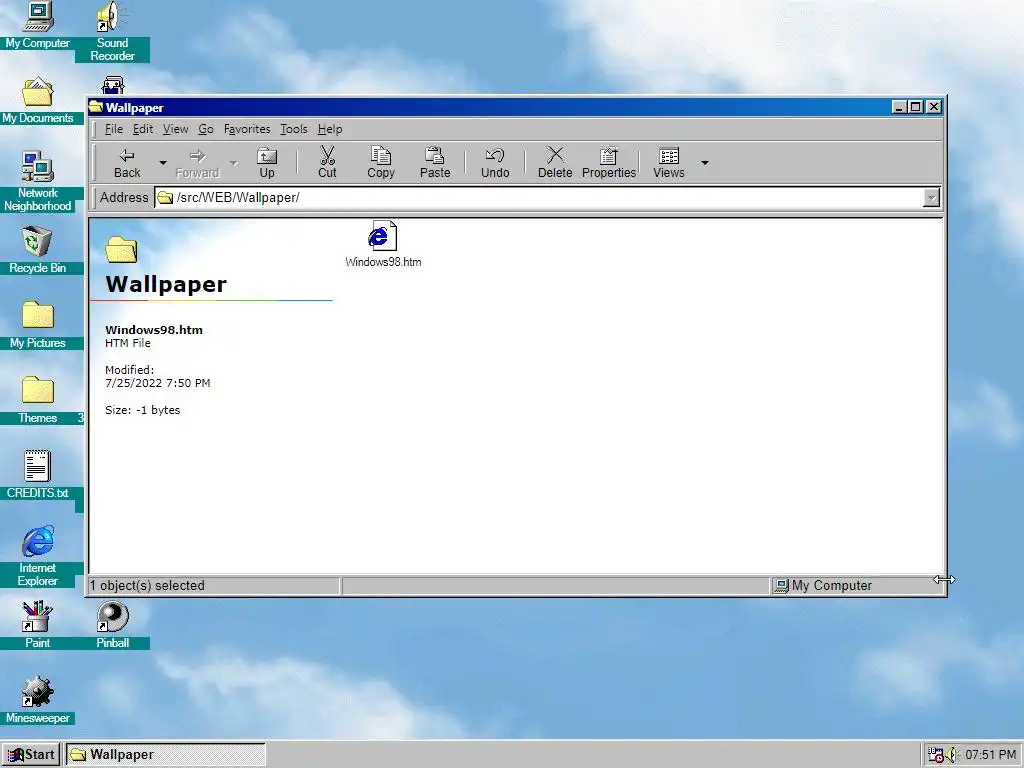The image size is (1024, 768).
Task: Go back using the Back toolbar button
Action: (127, 163)
